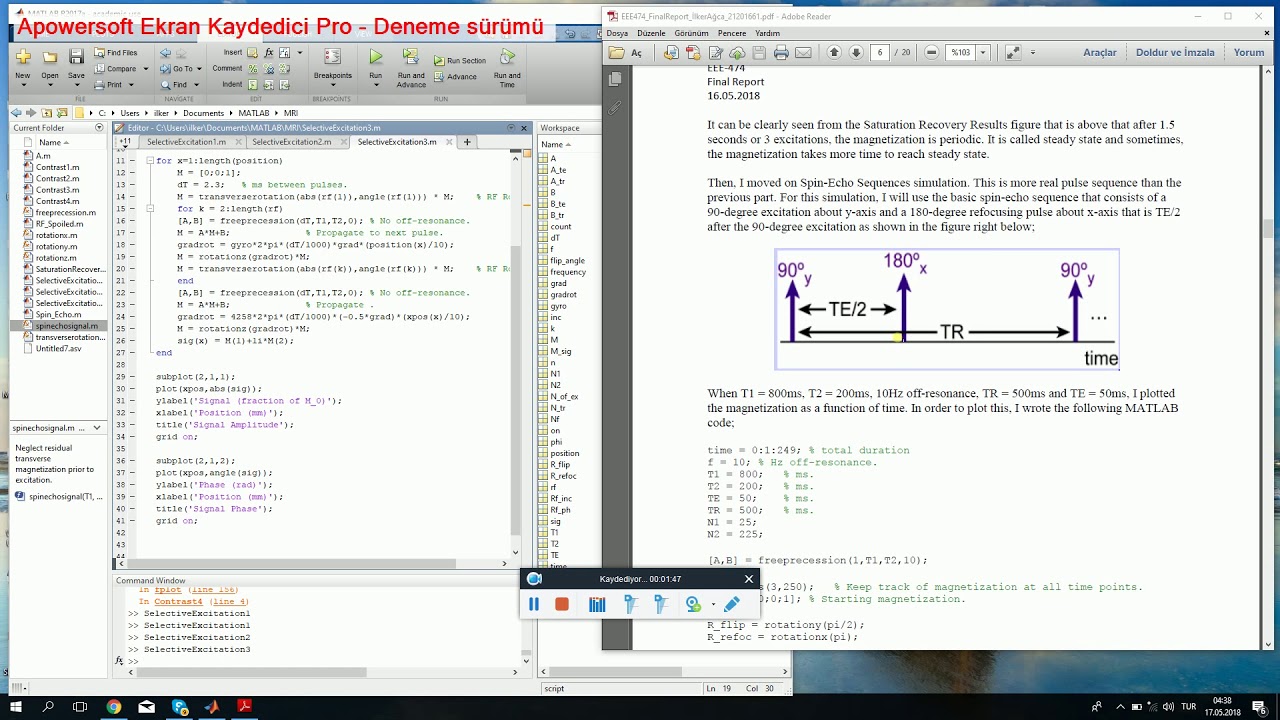Collapse the for loop at line 11

(149, 160)
